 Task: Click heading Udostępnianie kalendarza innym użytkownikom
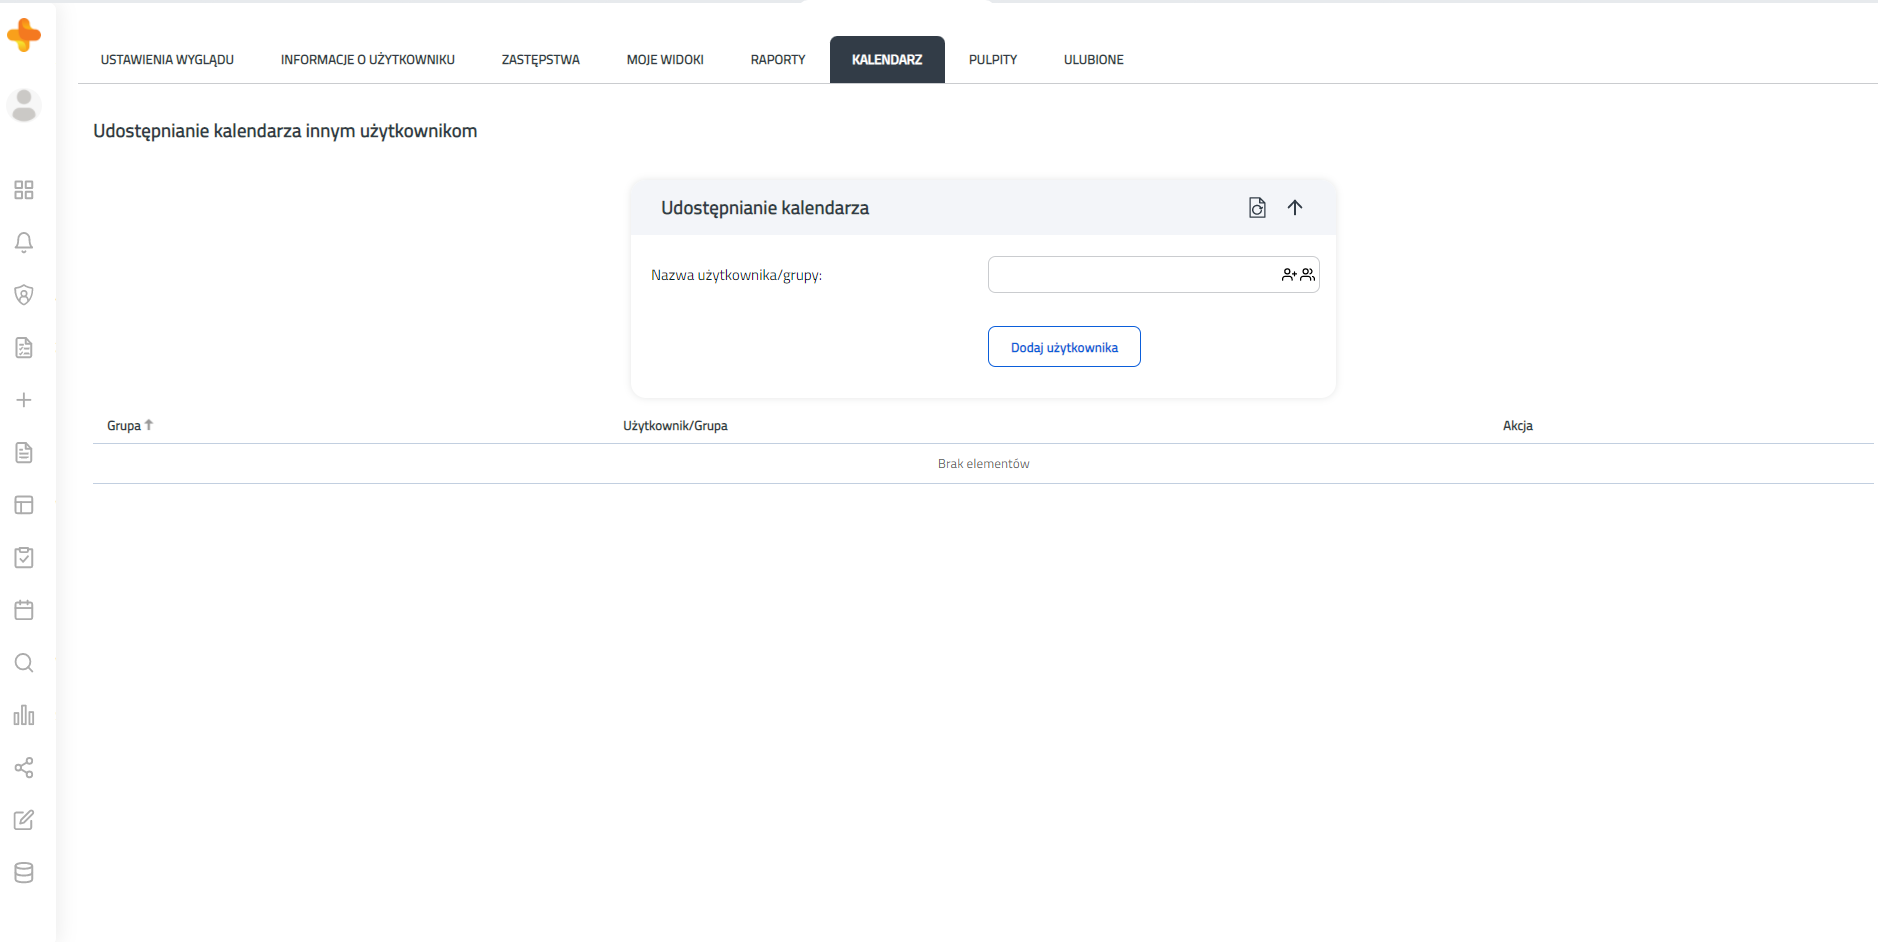click(x=285, y=131)
